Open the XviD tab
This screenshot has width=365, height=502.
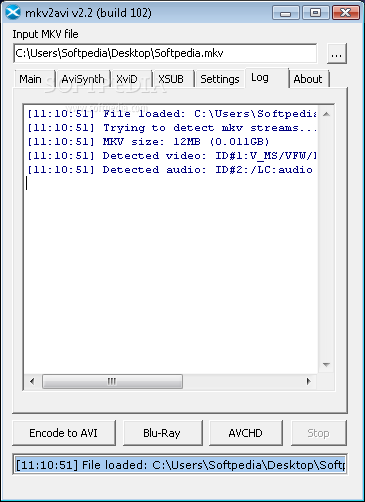click(x=132, y=79)
